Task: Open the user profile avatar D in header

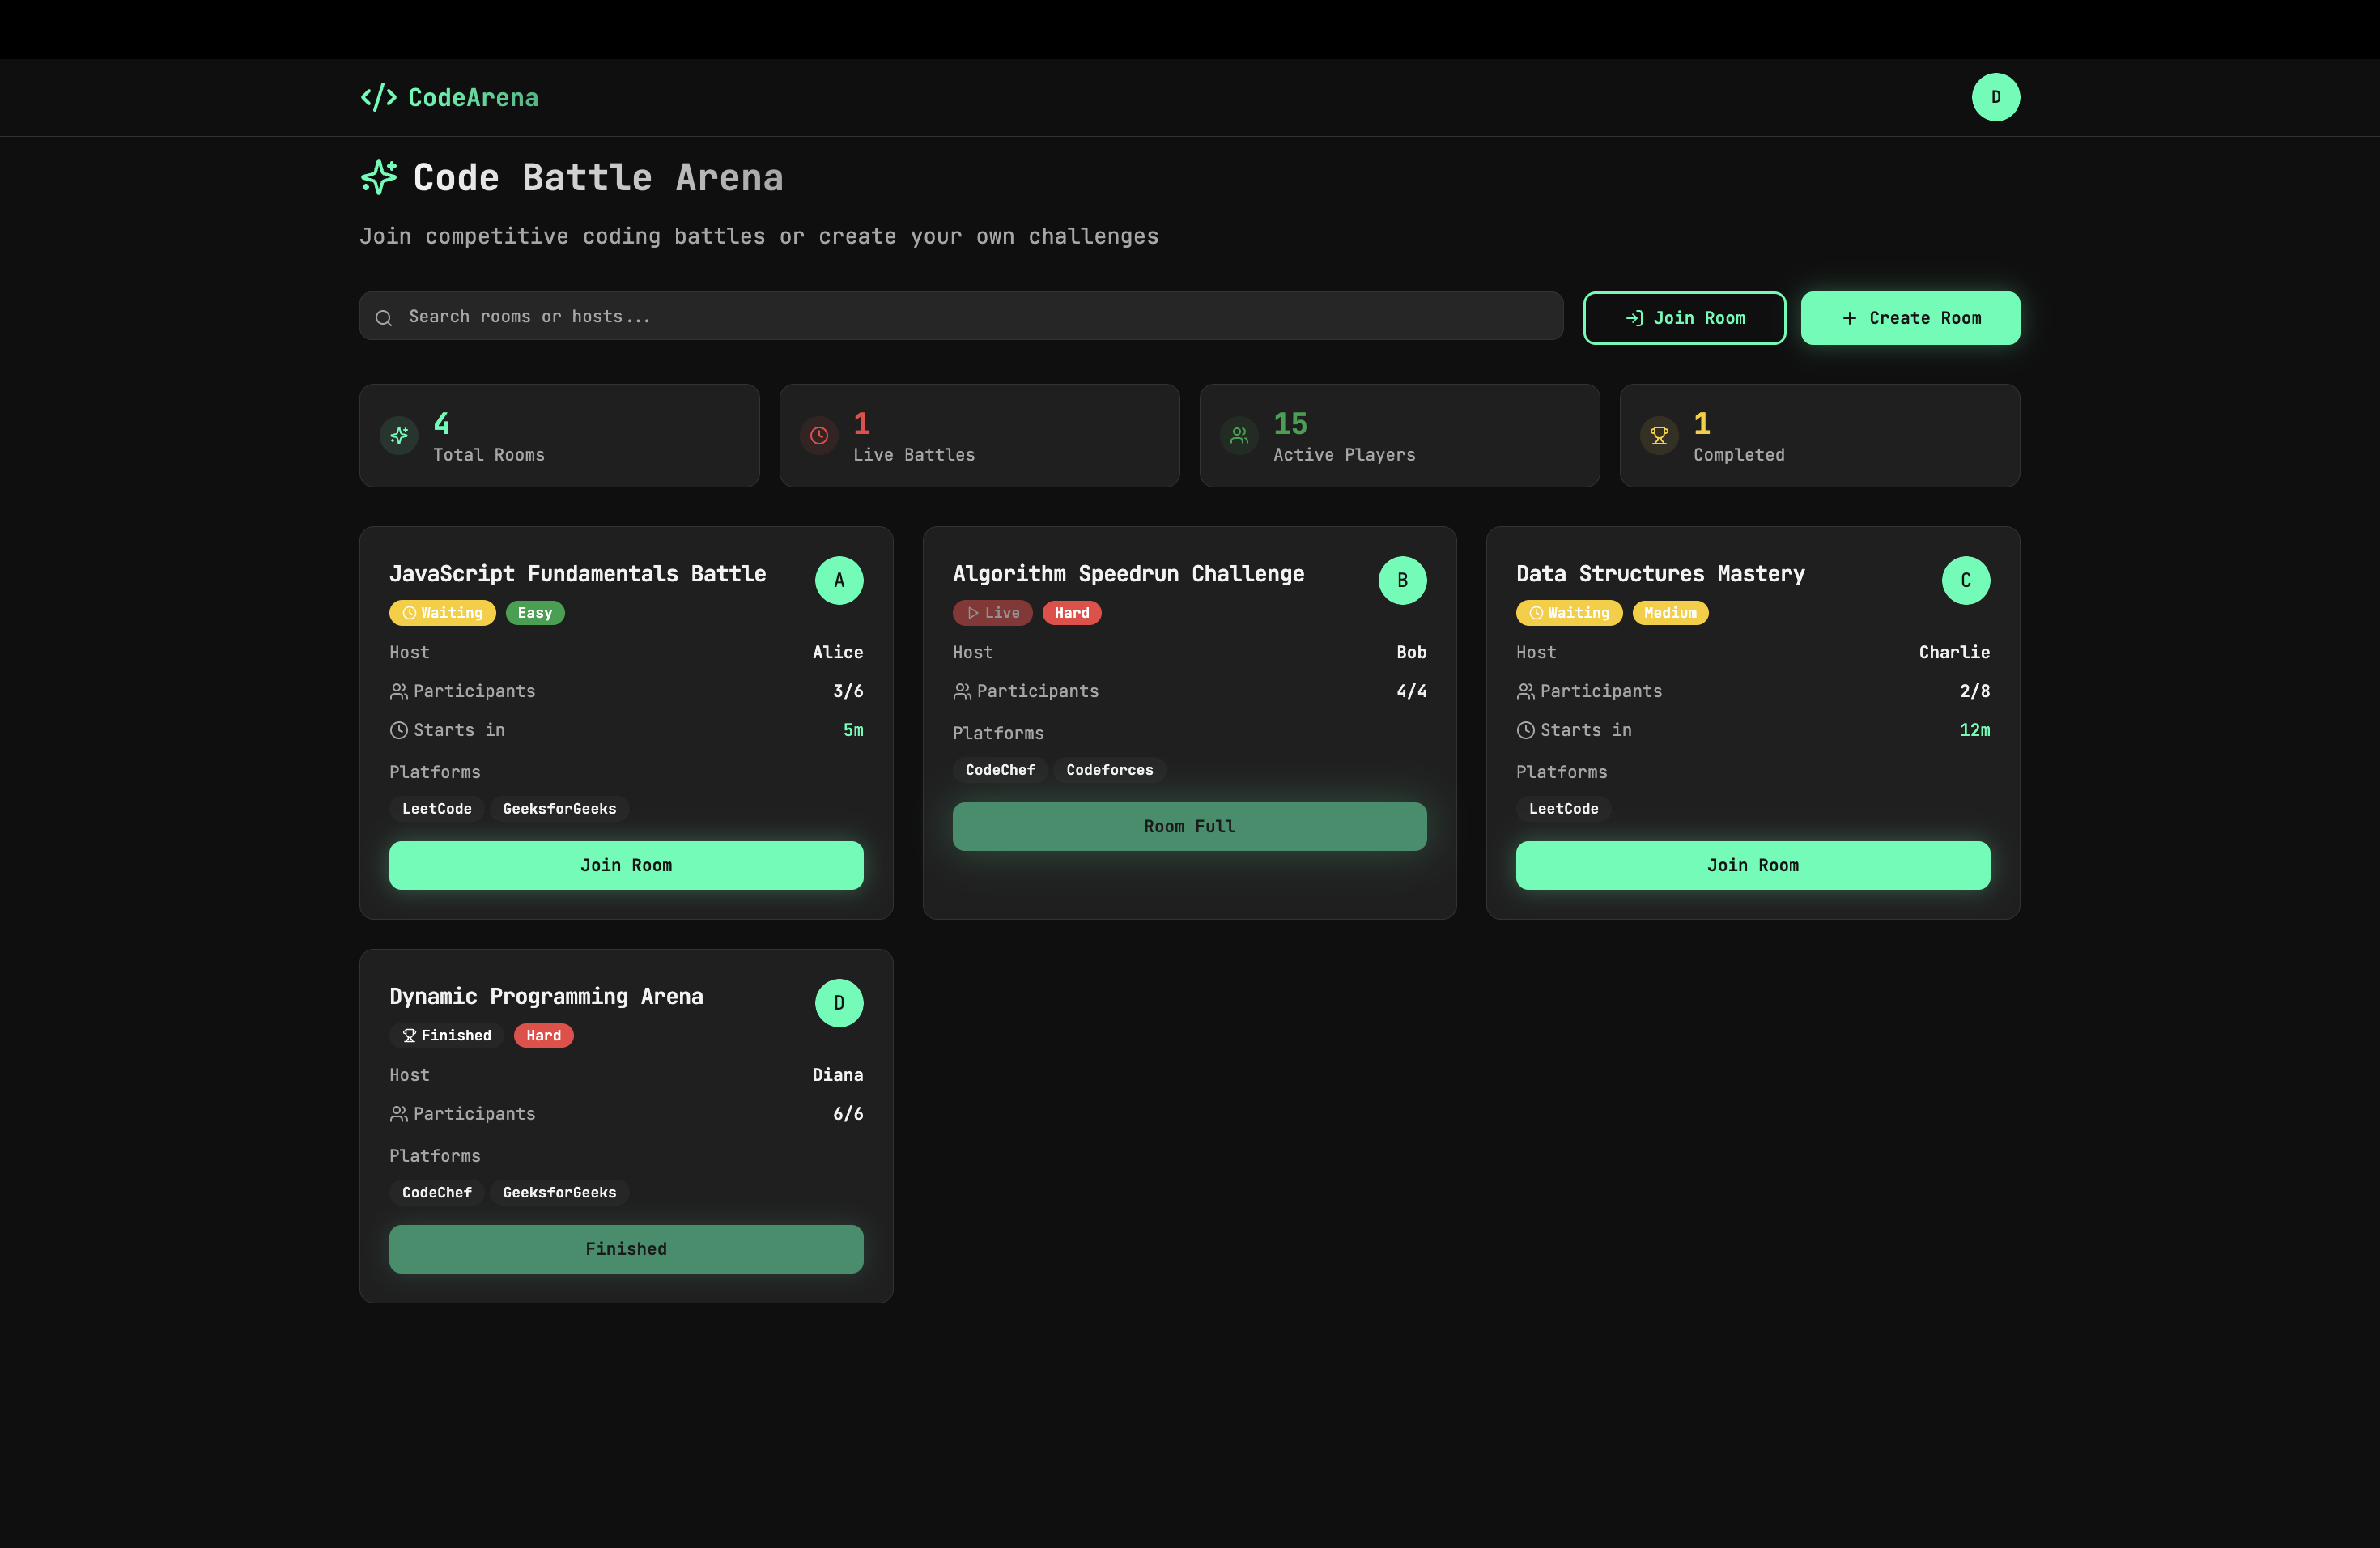Action: [x=1995, y=97]
